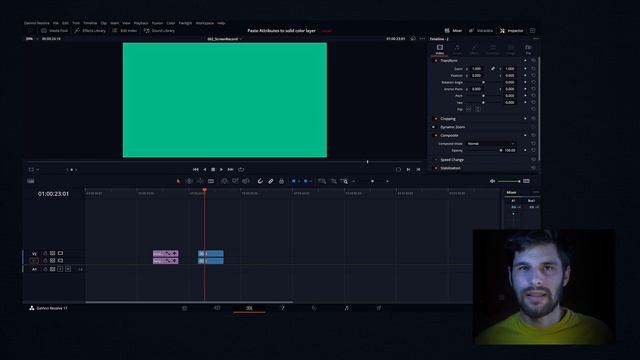640x360 pixels.
Task: Toggle the Mixer panel button
Action: point(453,31)
